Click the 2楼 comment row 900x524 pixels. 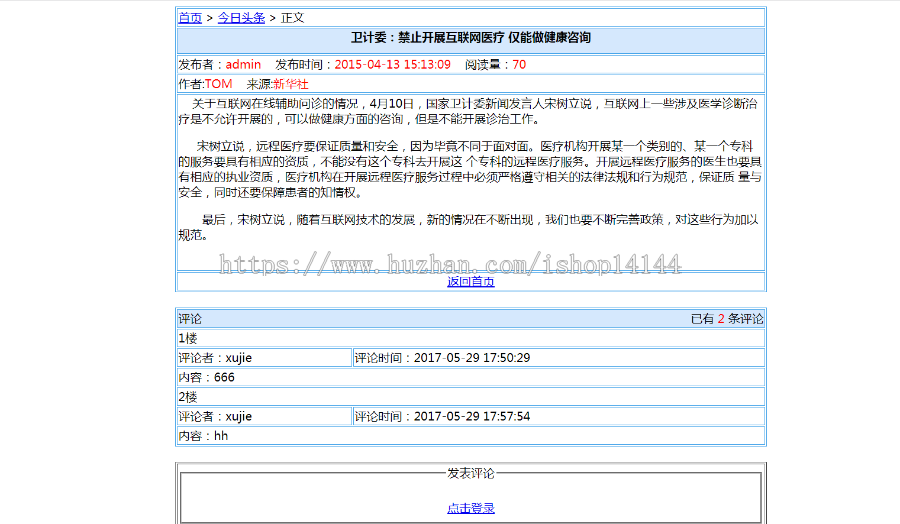coord(471,397)
